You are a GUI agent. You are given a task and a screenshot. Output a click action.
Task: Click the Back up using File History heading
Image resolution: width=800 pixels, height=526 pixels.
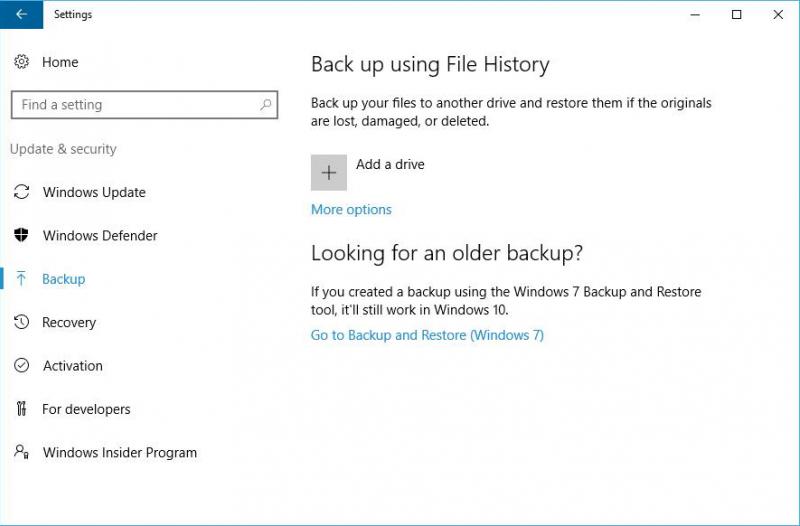(x=430, y=64)
